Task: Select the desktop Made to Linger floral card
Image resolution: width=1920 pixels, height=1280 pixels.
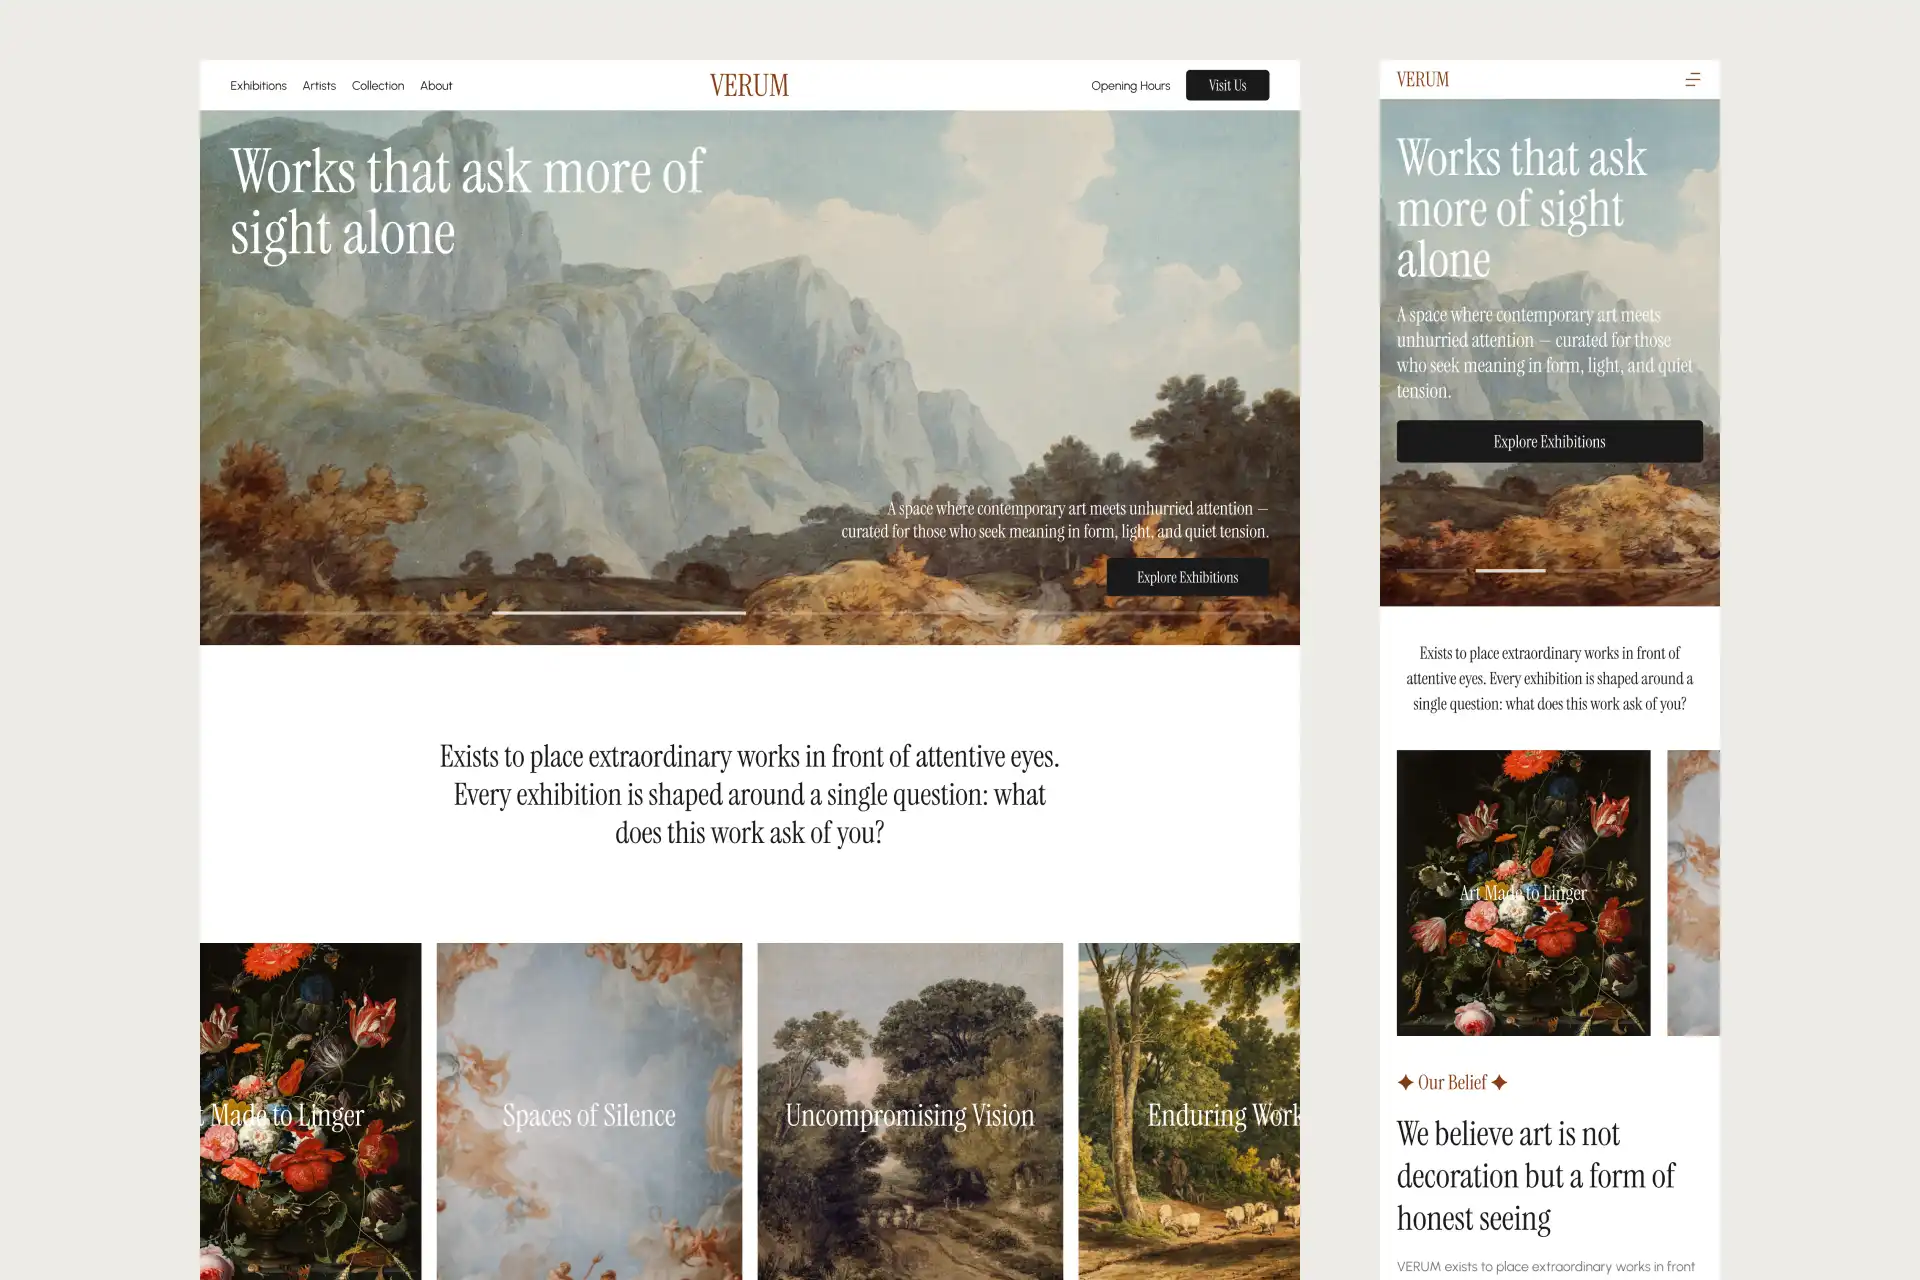Action: (x=310, y=1111)
